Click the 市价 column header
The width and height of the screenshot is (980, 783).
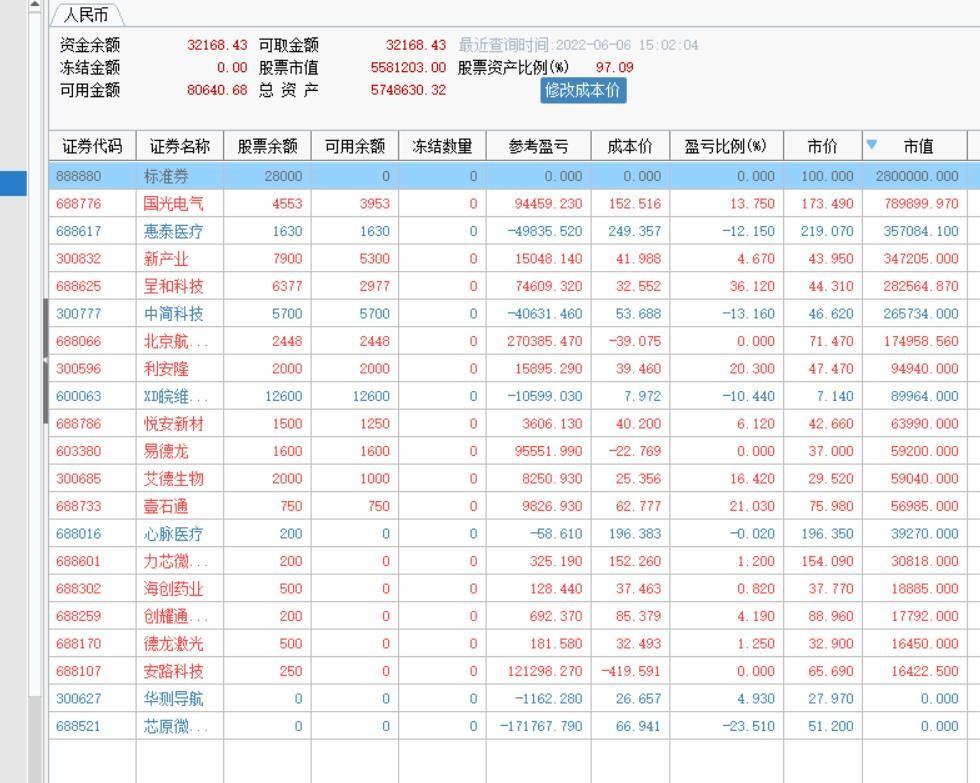(822, 146)
